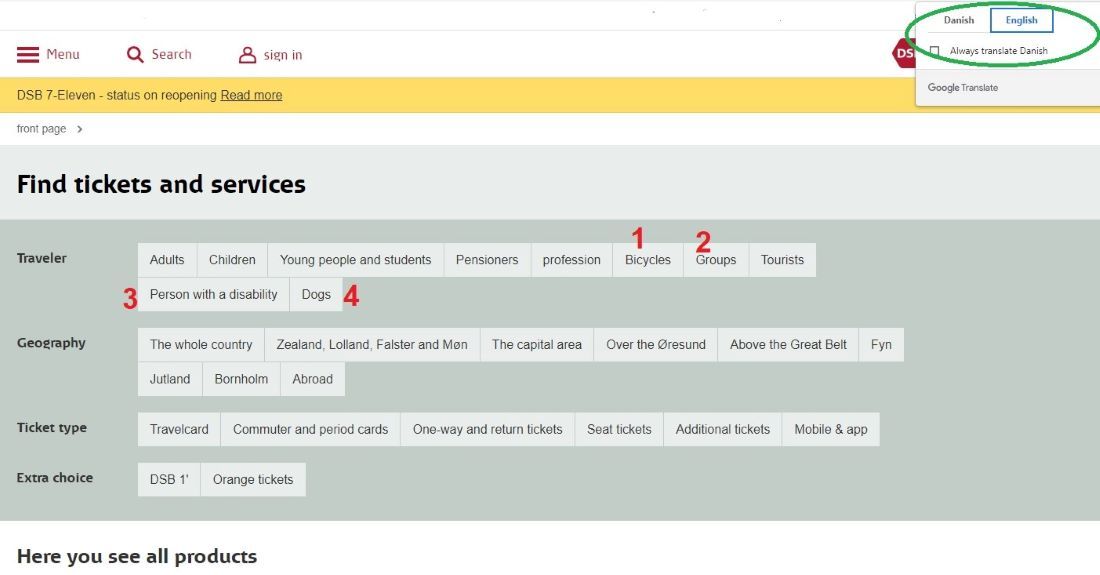Select the Mobile & app filter
This screenshot has width=1100, height=575.
[x=831, y=430]
